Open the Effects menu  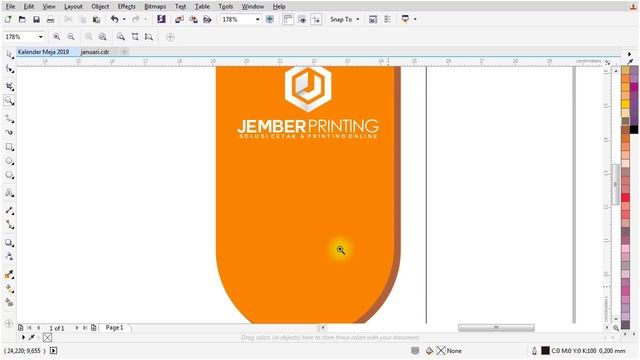126,7
